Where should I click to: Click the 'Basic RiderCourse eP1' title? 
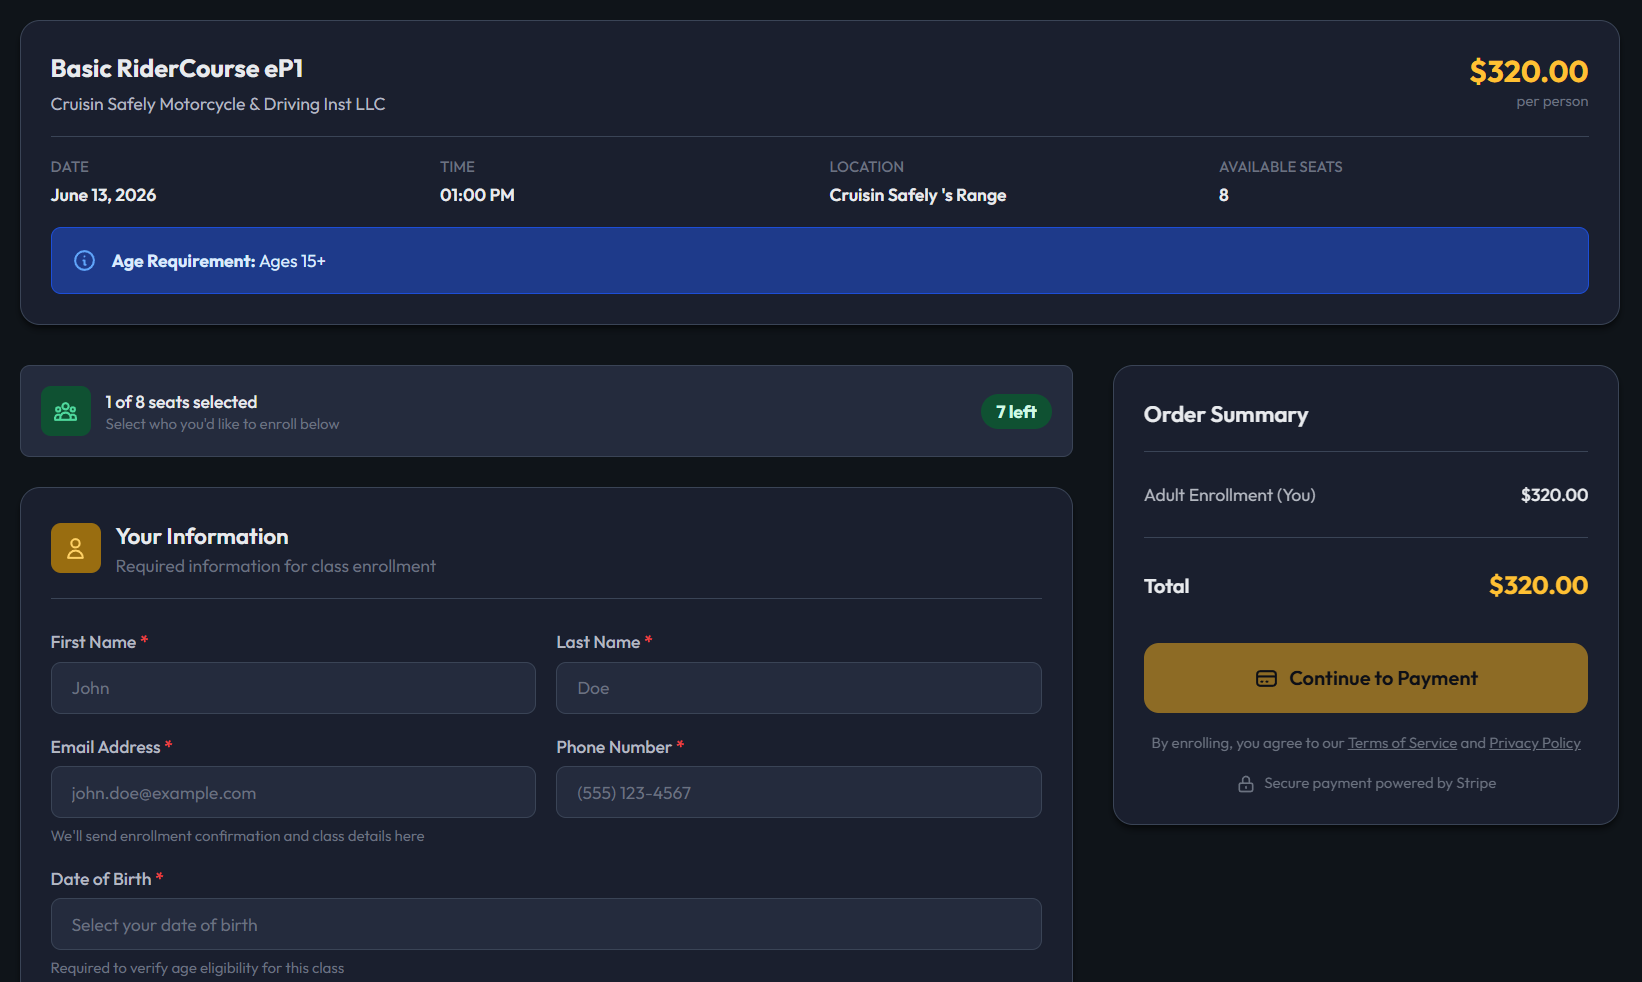point(177,69)
